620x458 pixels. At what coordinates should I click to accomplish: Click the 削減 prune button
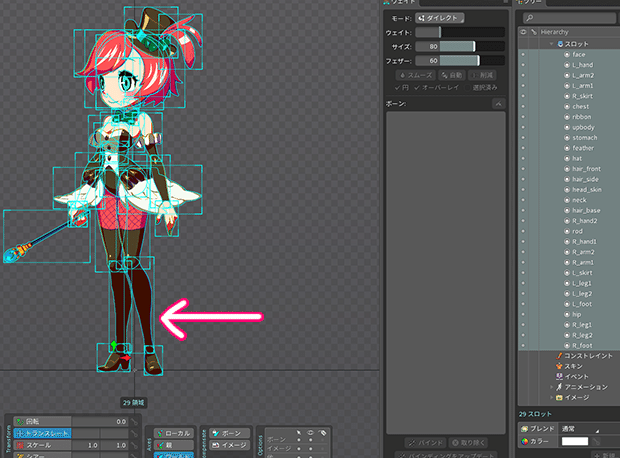click(482, 75)
